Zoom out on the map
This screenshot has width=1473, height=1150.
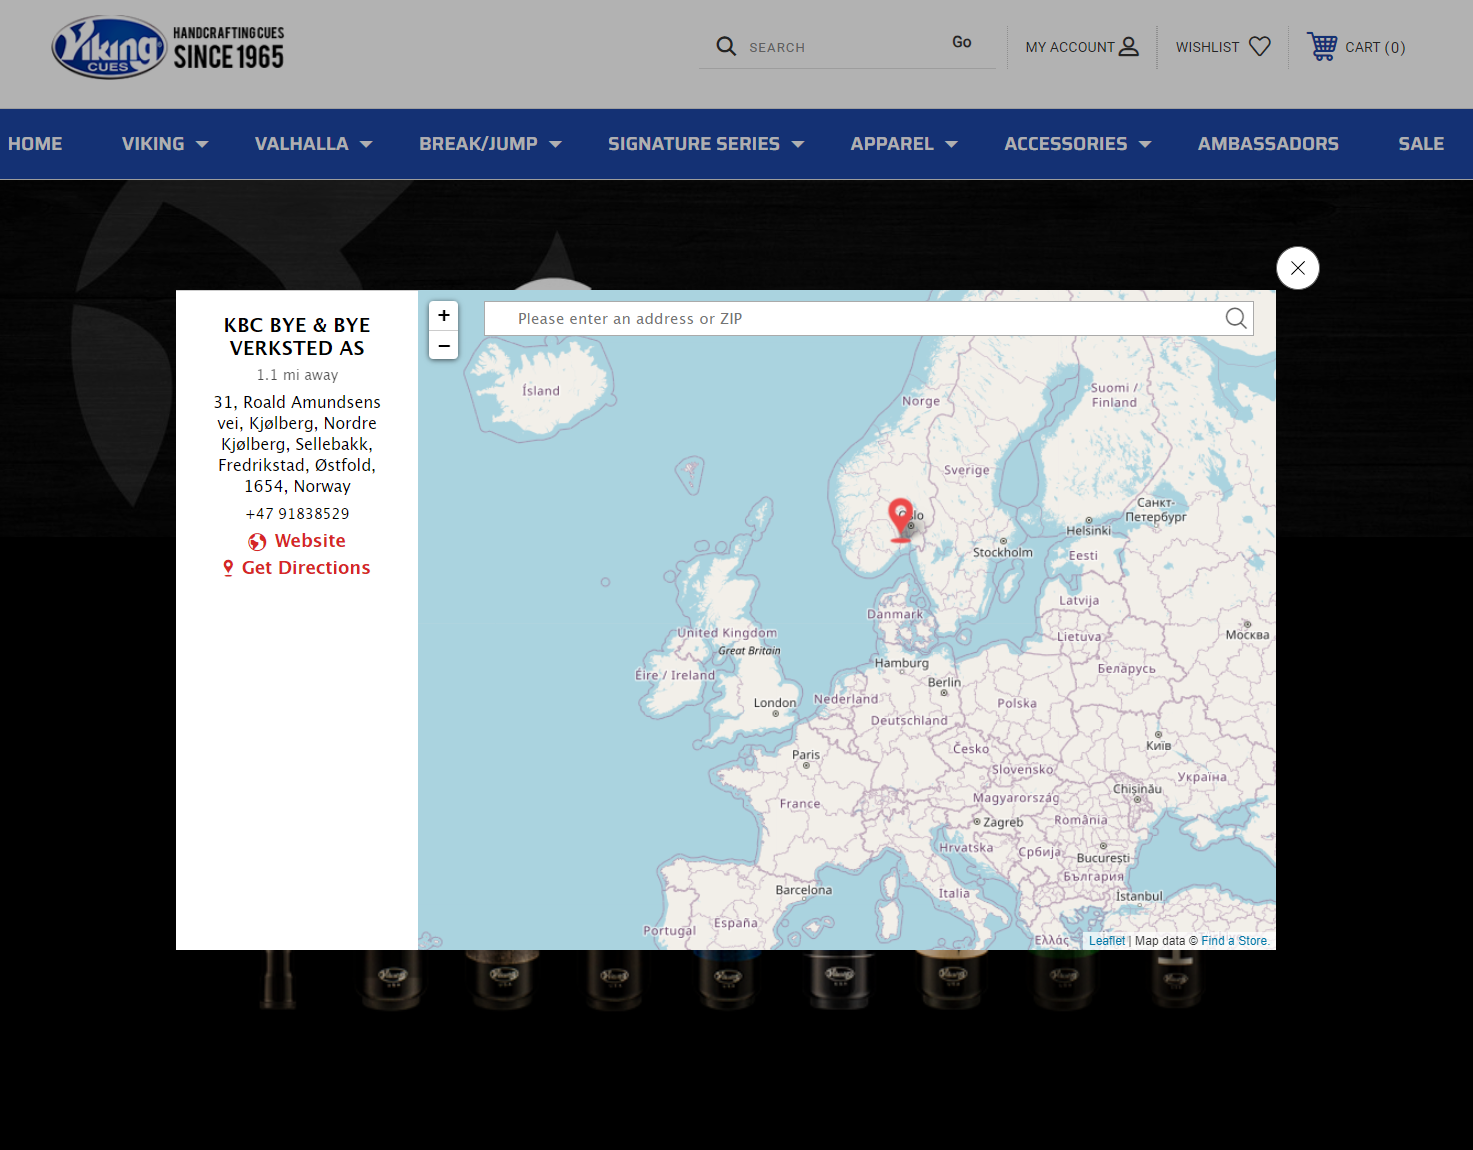click(x=444, y=345)
